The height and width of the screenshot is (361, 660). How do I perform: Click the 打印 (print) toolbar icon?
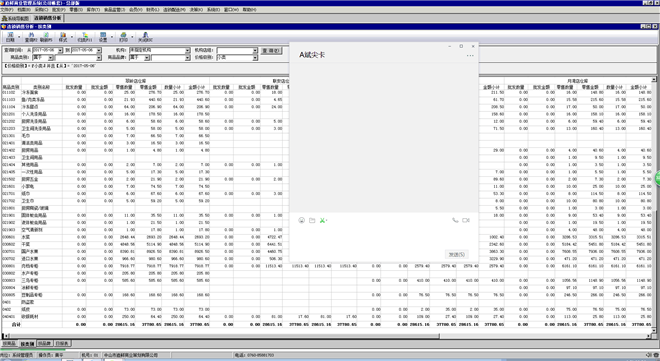123,37
